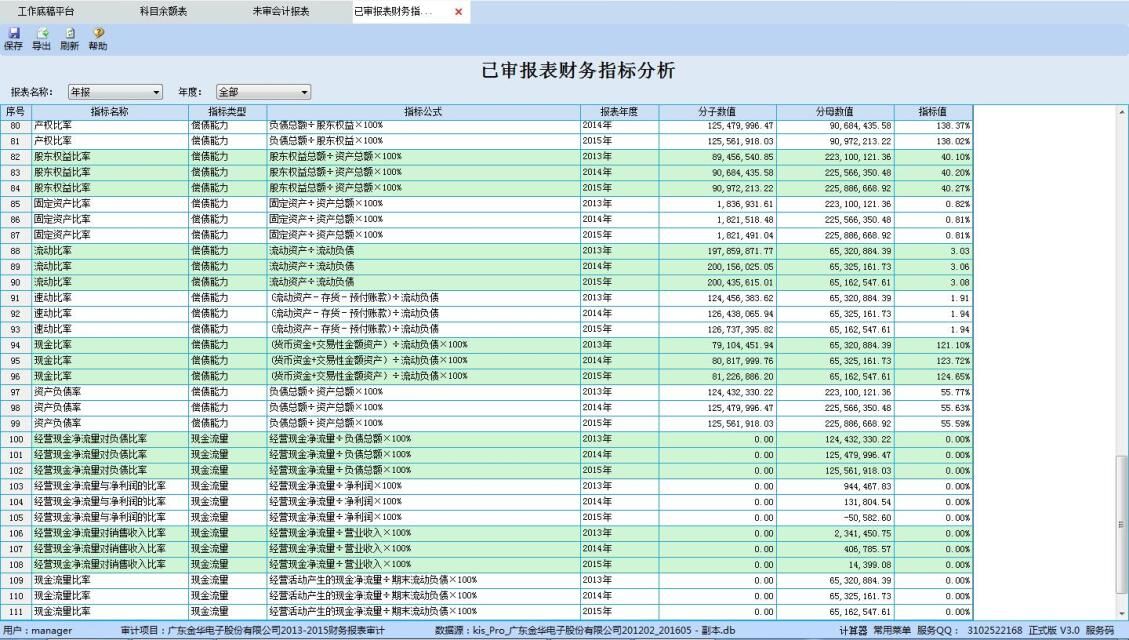This screenshot has height=640, width=1129.
Task: Select the 指标公式 column header
Action: (x=423, y=112)
